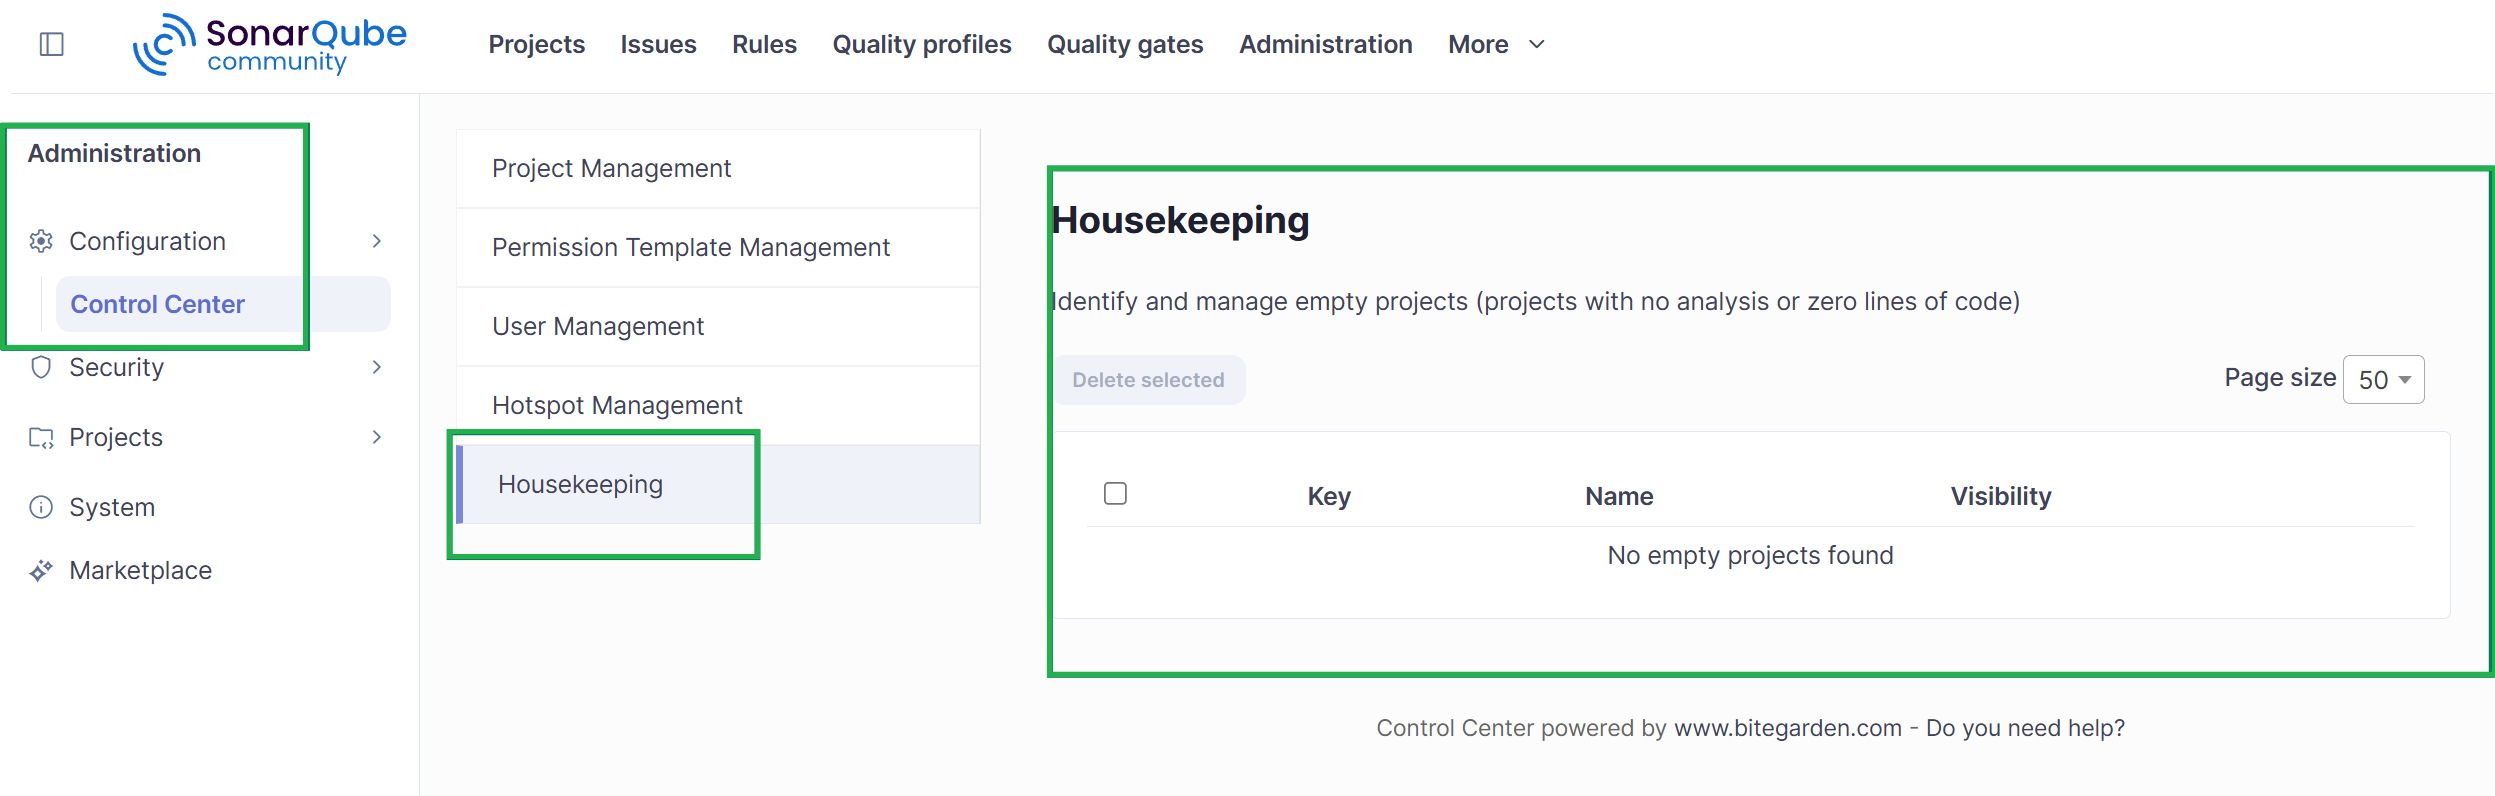Open the More navigation dropdown
The width and height of the screenshot is (2495, 796).
tap(1495, 44)
